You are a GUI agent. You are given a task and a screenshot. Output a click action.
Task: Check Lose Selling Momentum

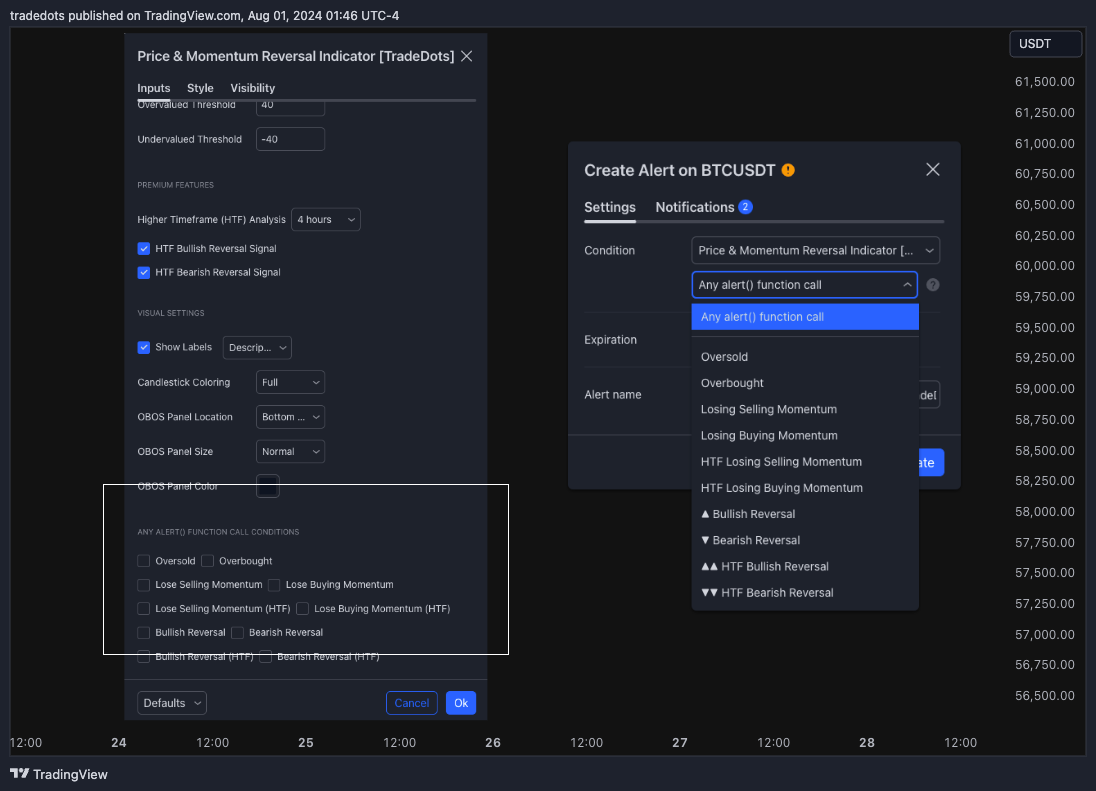pyautogui.click(x=144, y=585)
